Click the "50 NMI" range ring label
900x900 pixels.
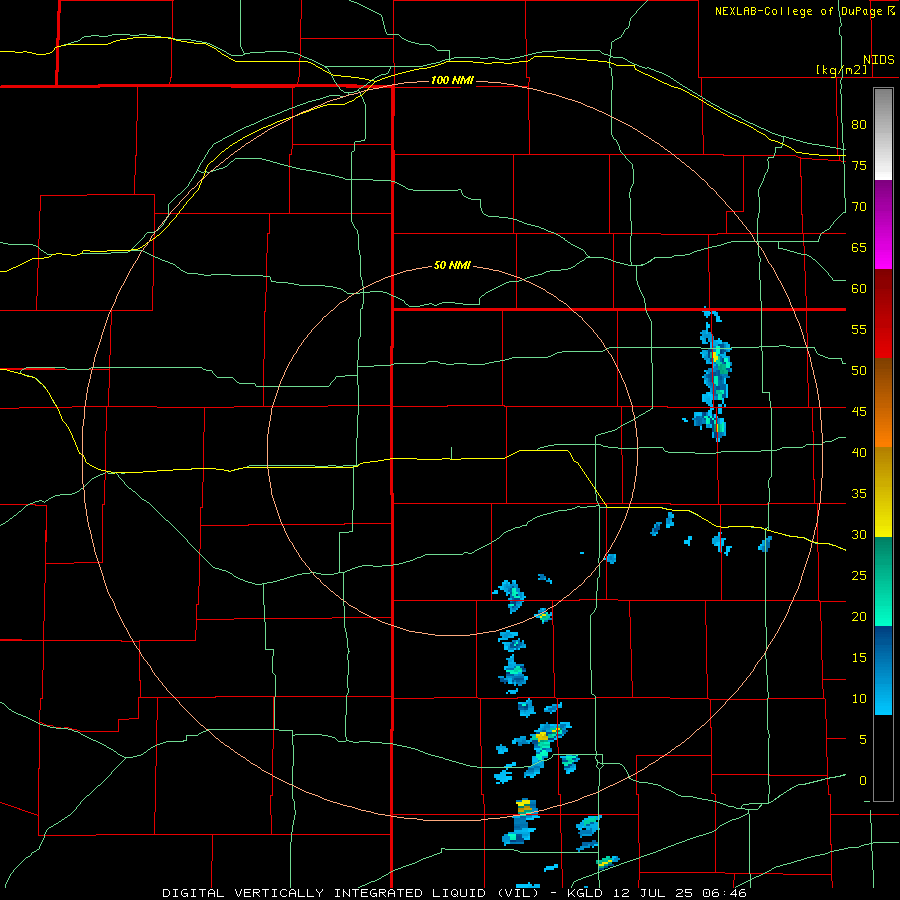tap(452, 265)
